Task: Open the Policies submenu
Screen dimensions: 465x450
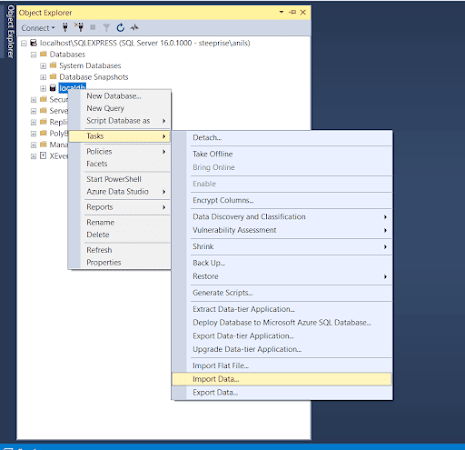Action: (120, 151)
